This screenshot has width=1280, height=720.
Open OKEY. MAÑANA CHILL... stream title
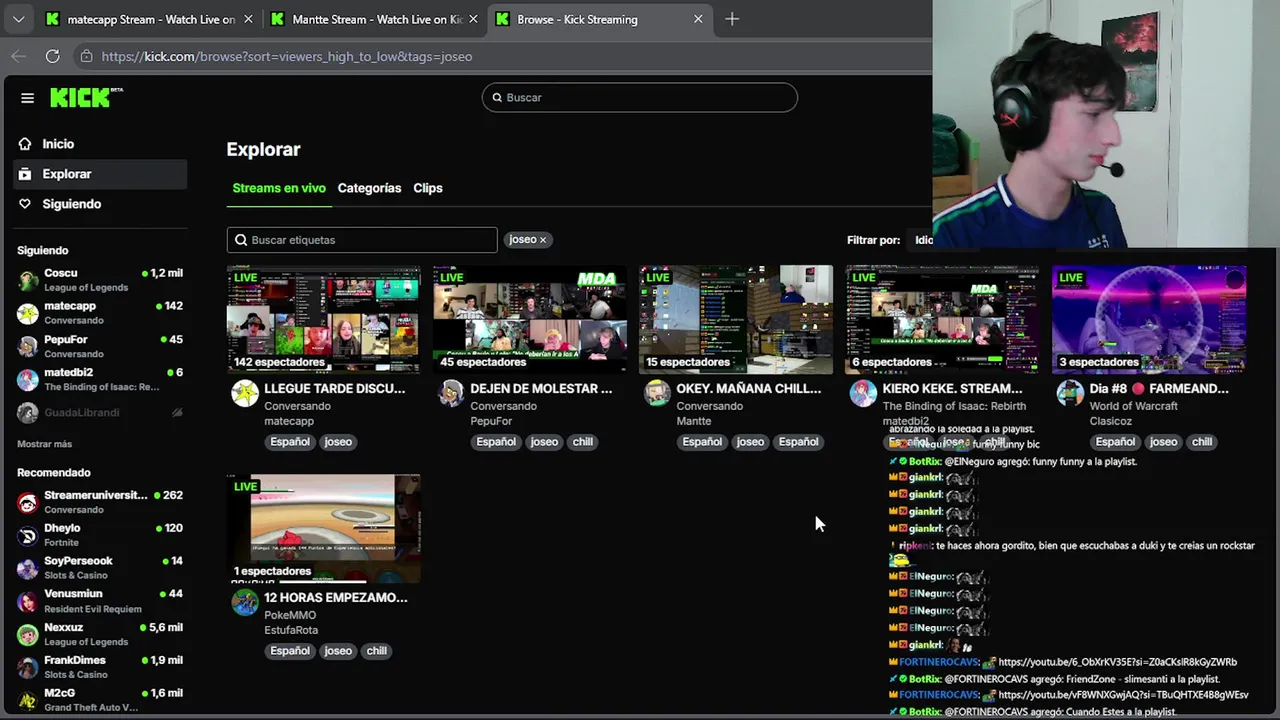pos(748,388)
